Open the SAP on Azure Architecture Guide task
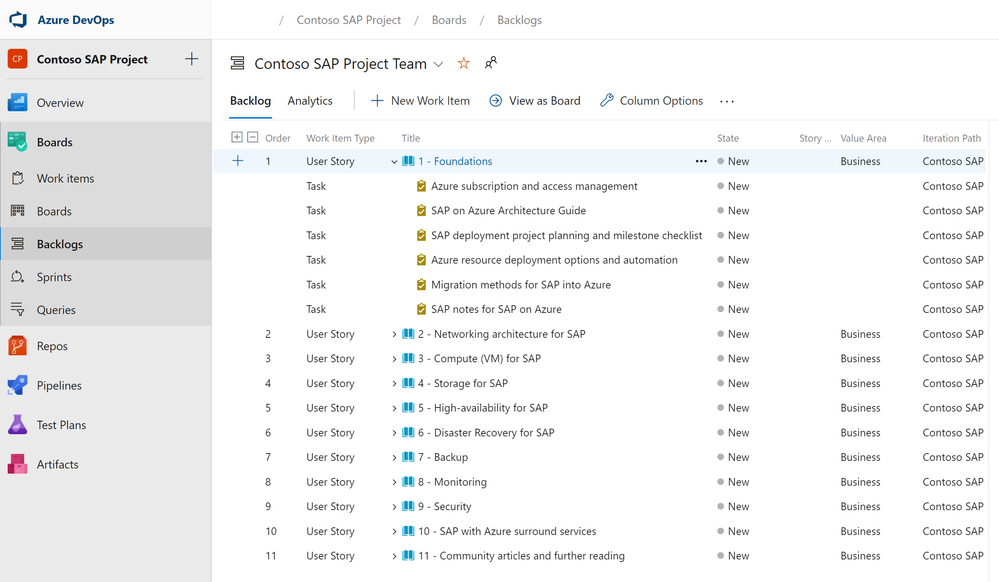The image size is (999, 582). point(508,211)
